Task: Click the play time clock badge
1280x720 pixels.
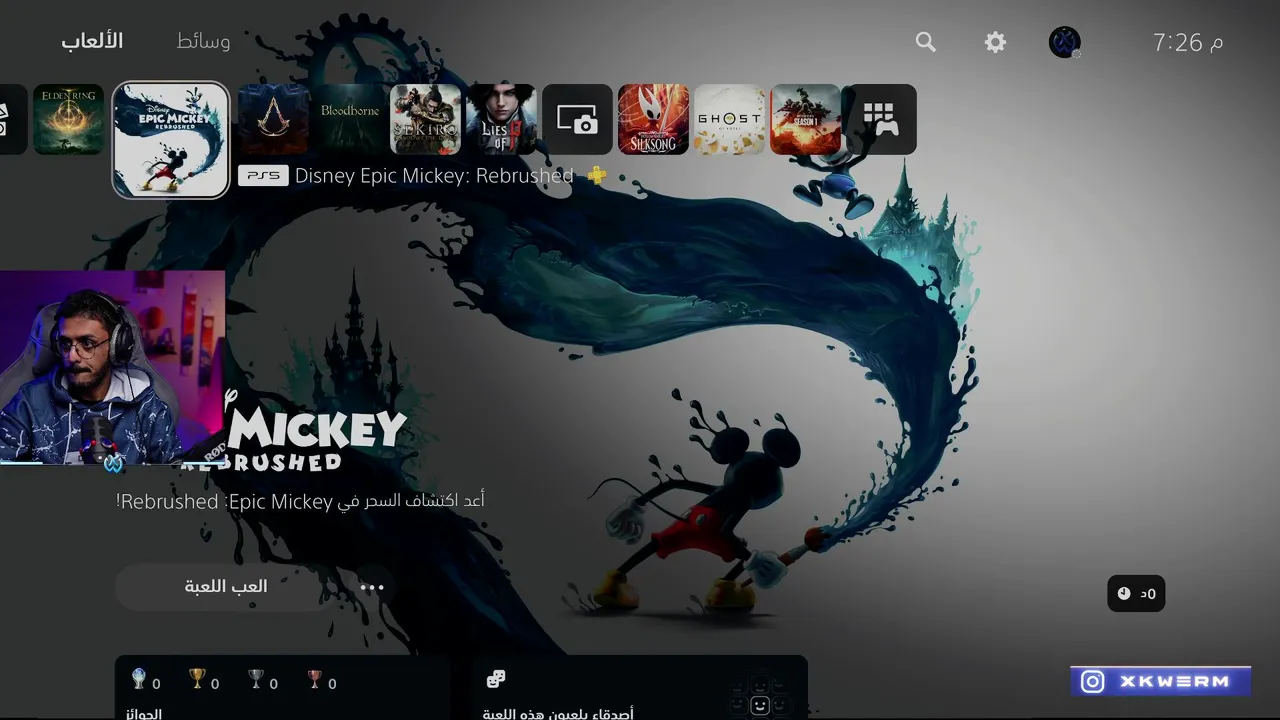Action: tap(1136, 594)
